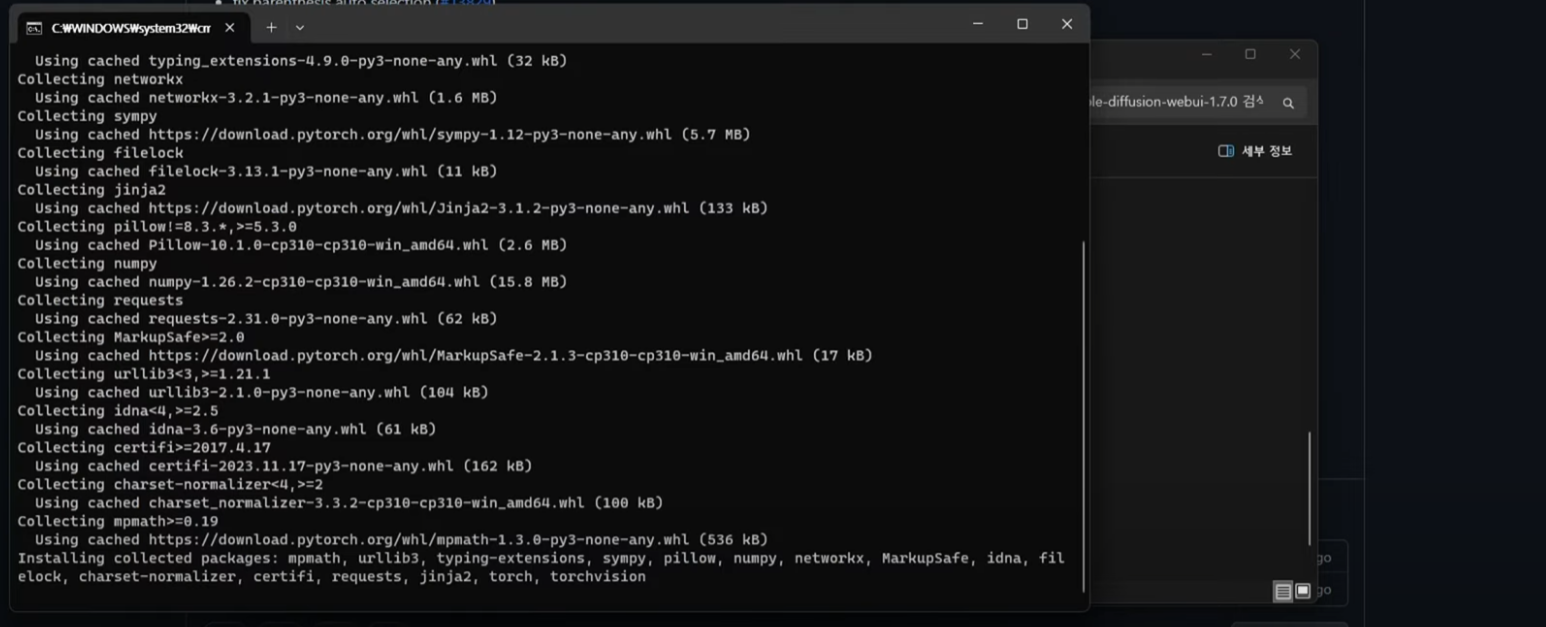1546x627 pixels.
Task: Close the terminal window
Action: [x=1066, y=24]
